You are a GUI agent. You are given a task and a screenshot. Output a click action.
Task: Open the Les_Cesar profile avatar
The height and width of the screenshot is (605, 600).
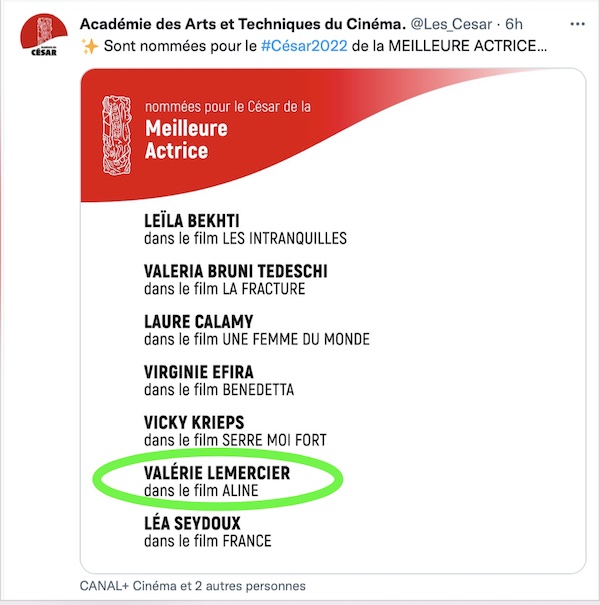click(x=44, y=35)
